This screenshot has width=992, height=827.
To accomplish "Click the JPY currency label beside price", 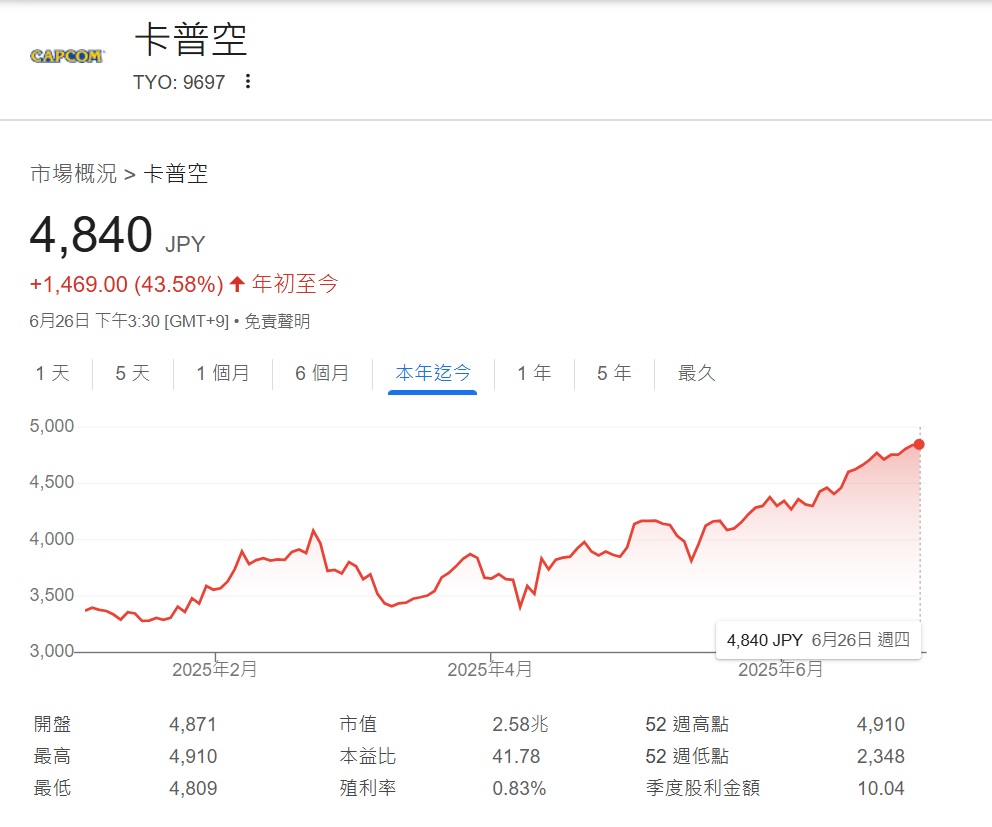I will coord(185,244).
